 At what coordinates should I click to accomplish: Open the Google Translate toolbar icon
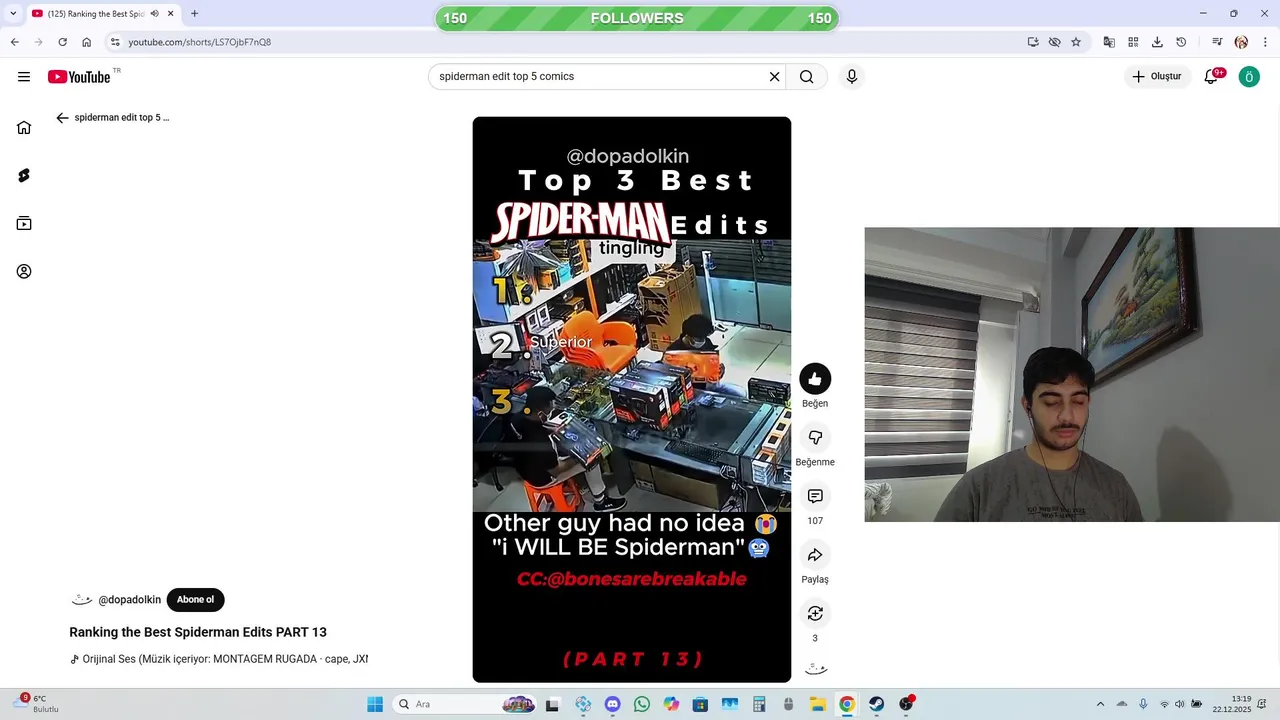coord(1109,42)
